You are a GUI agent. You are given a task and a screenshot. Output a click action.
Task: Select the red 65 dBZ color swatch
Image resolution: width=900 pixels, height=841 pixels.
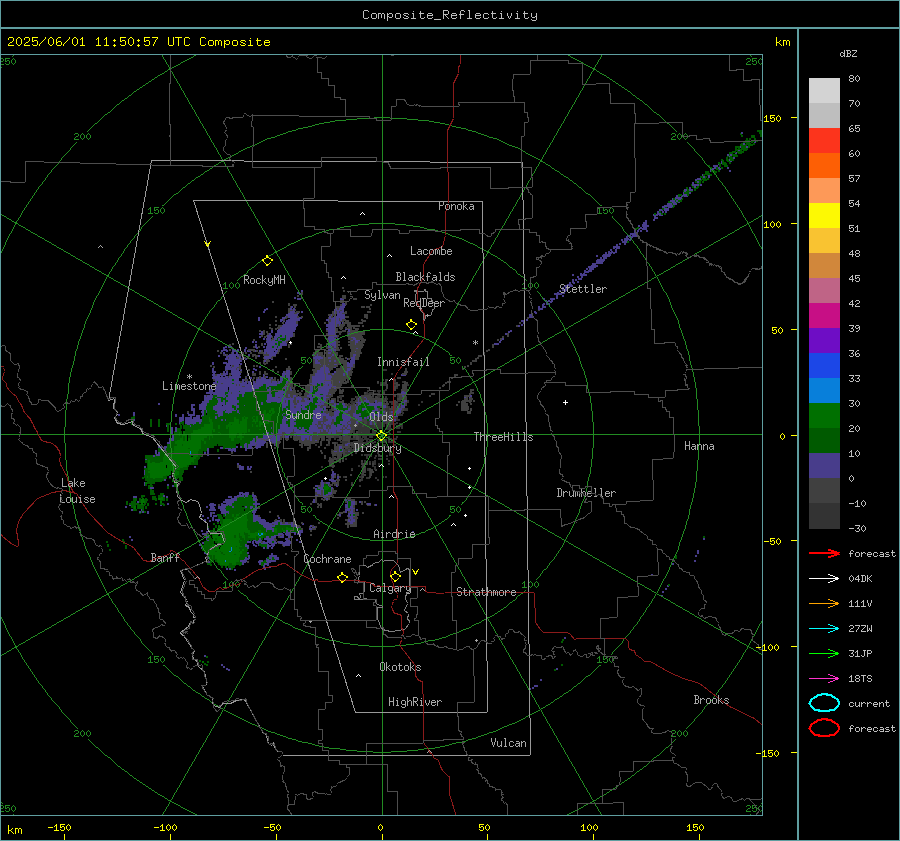coord(824,140)
